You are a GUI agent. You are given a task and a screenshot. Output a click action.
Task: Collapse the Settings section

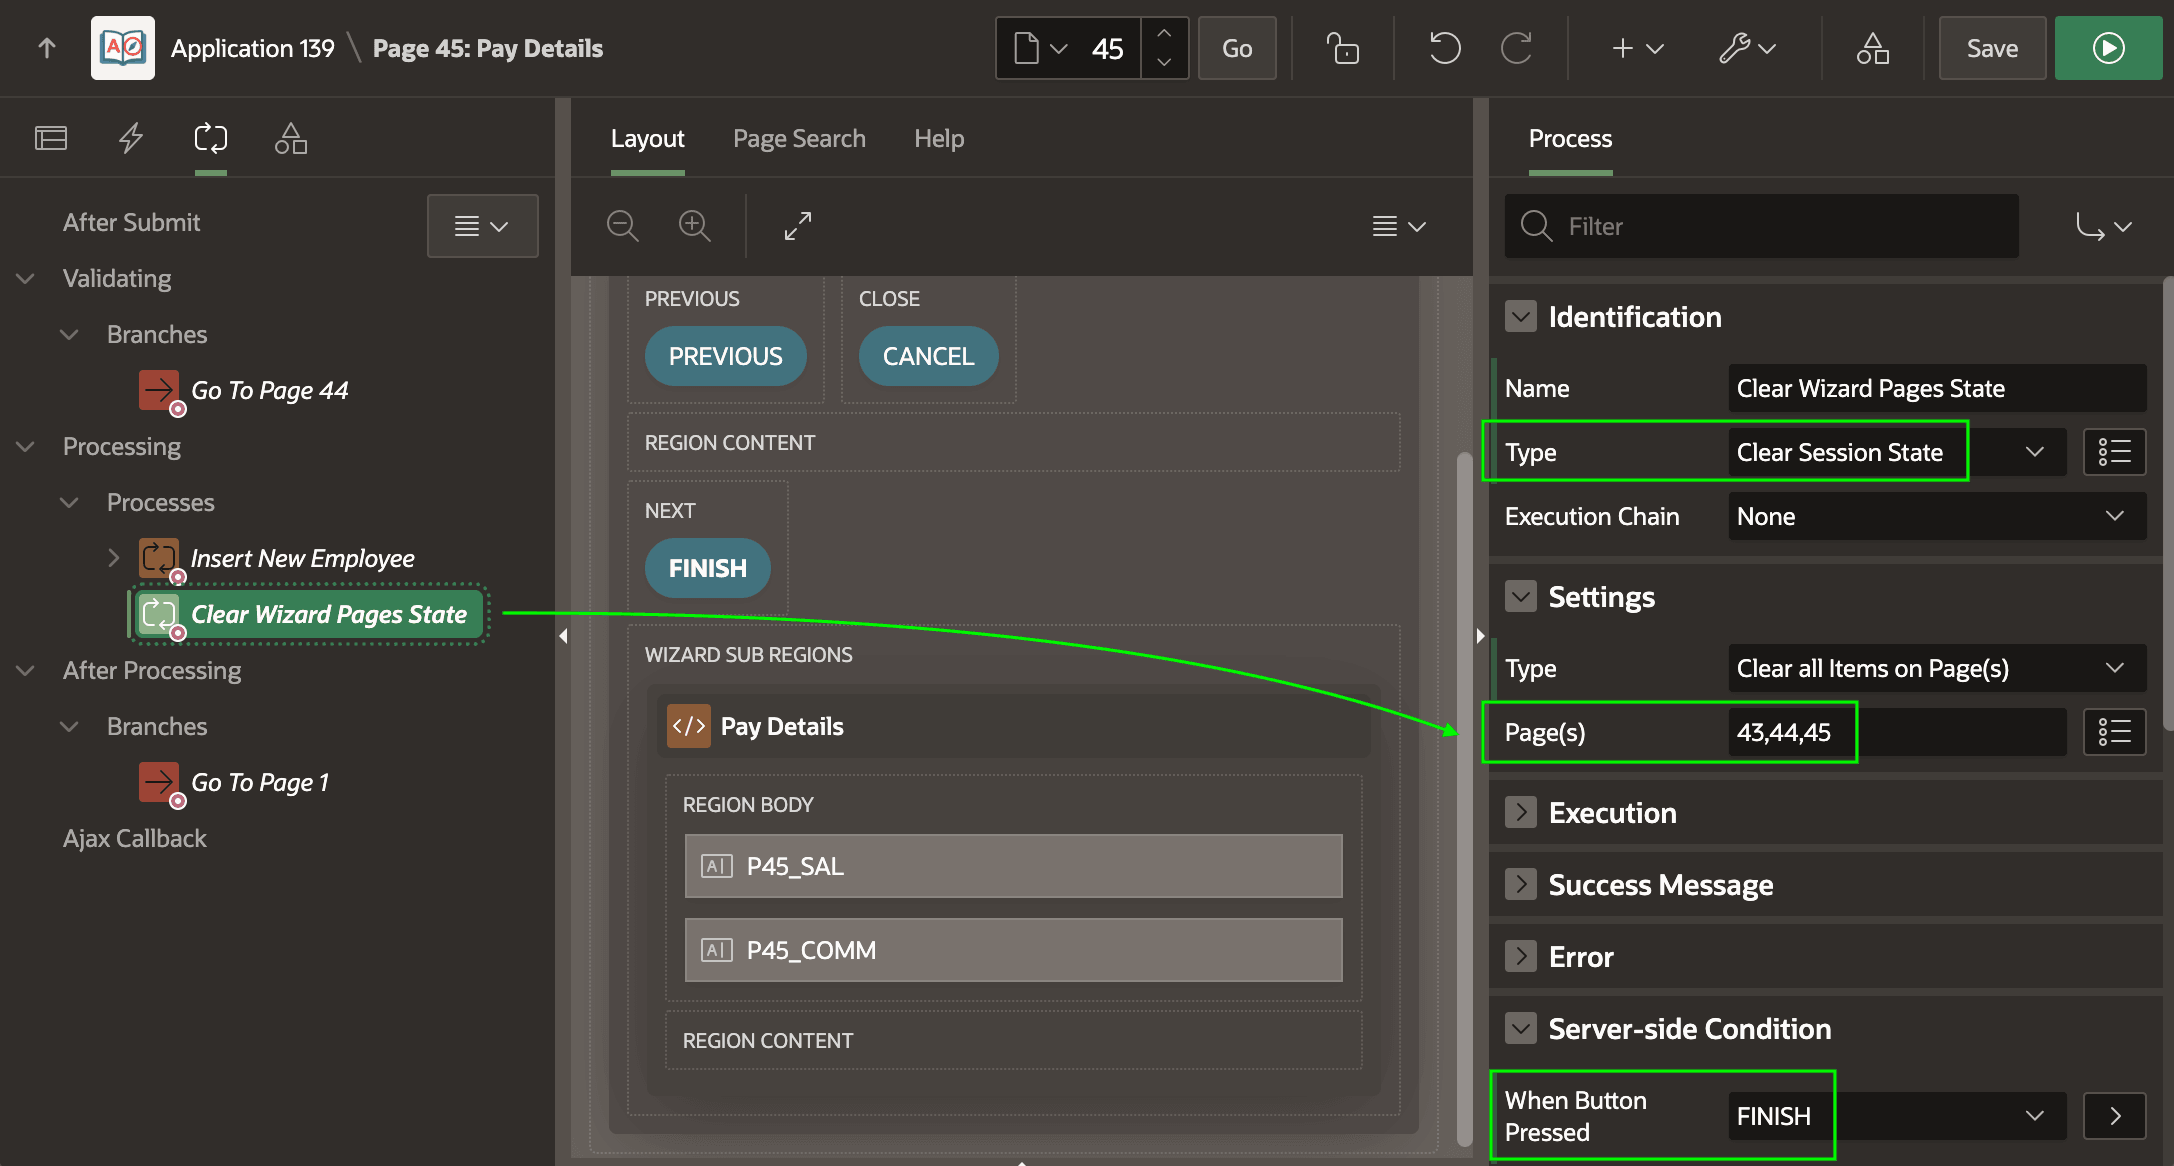tap(1521, 597)
